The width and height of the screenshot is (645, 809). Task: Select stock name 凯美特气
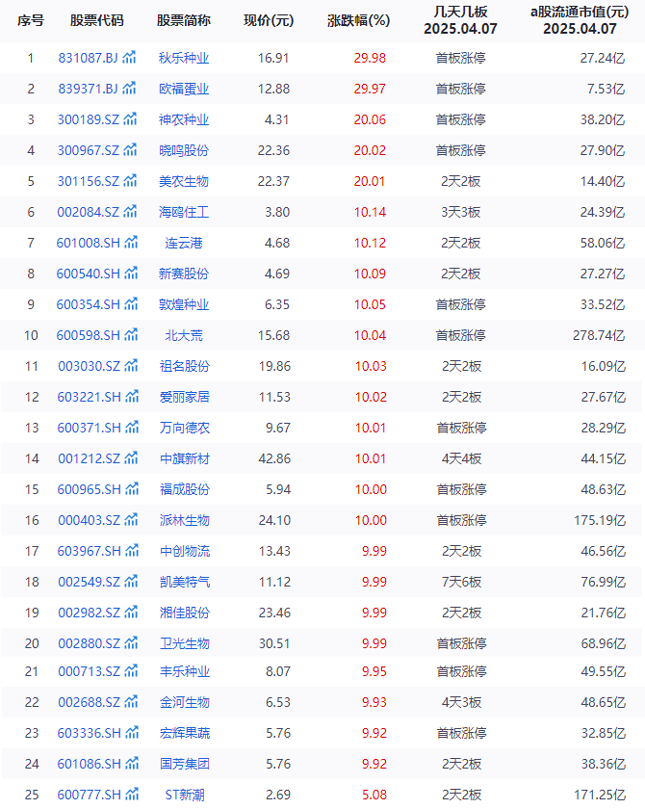(185, 582)
